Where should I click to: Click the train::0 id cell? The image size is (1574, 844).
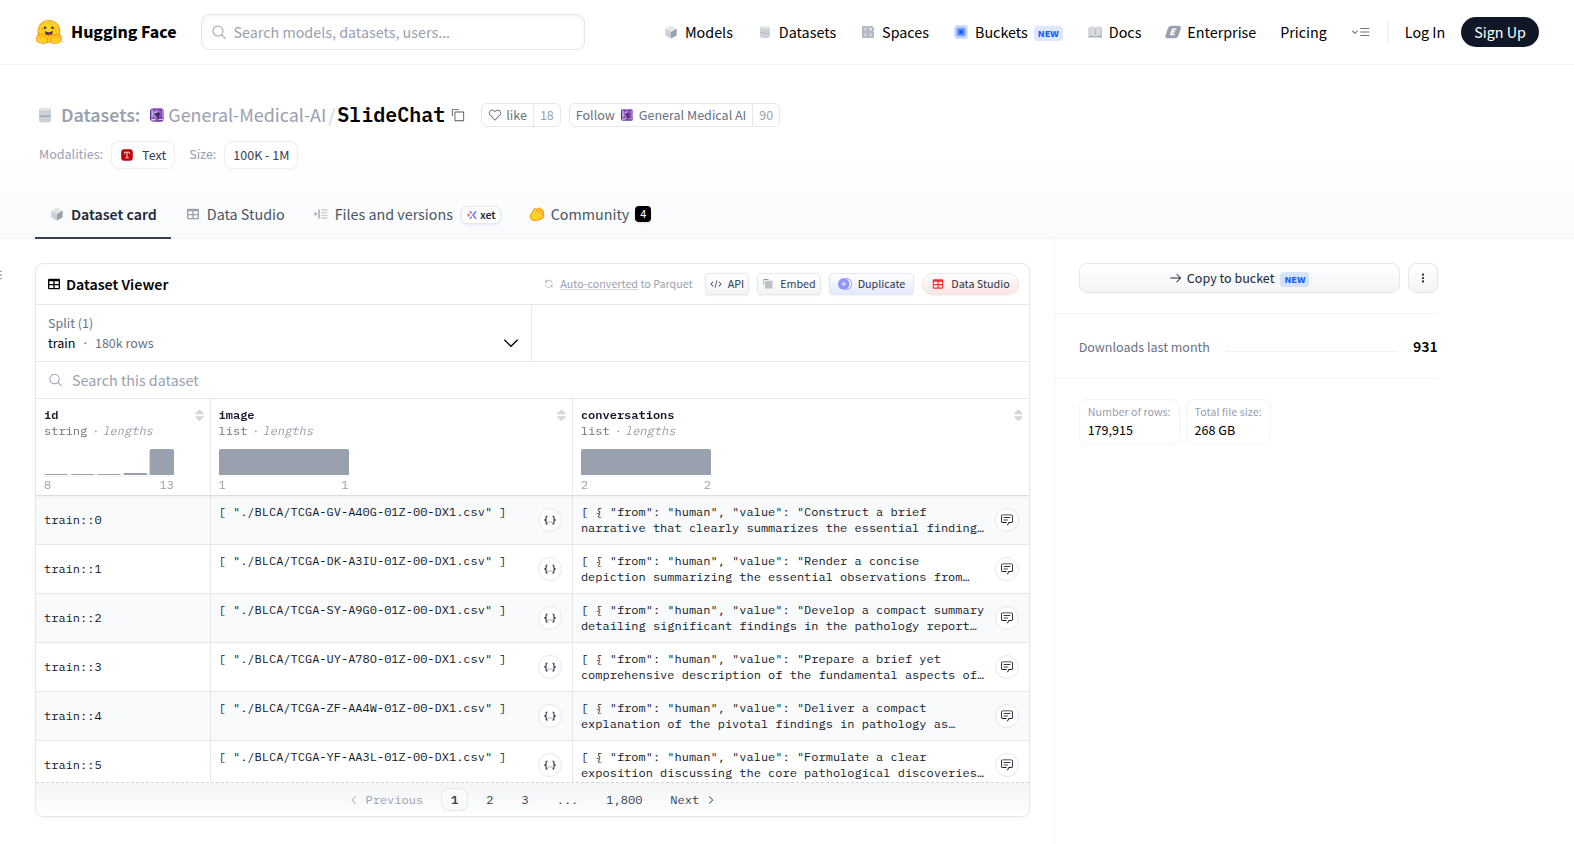coord(123,520)
